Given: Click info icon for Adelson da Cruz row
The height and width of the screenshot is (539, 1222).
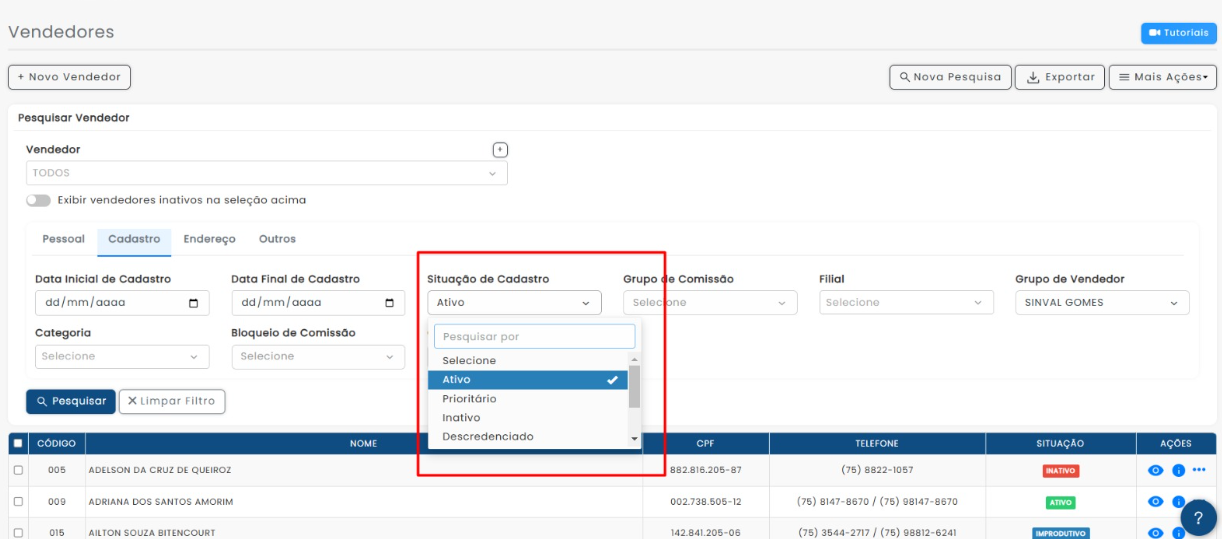Looking at the screenshot, I should click(1177, 470).
